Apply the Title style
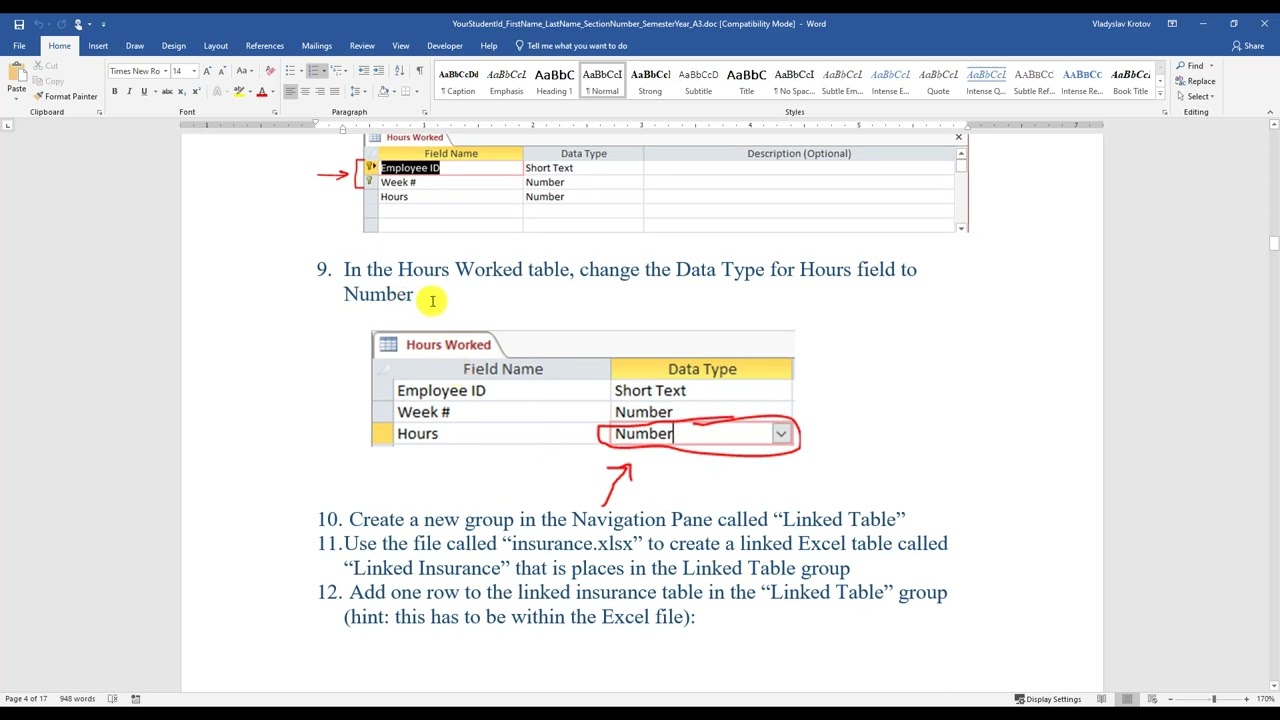This screenshot has height=720, width=1280. point(746,81)
